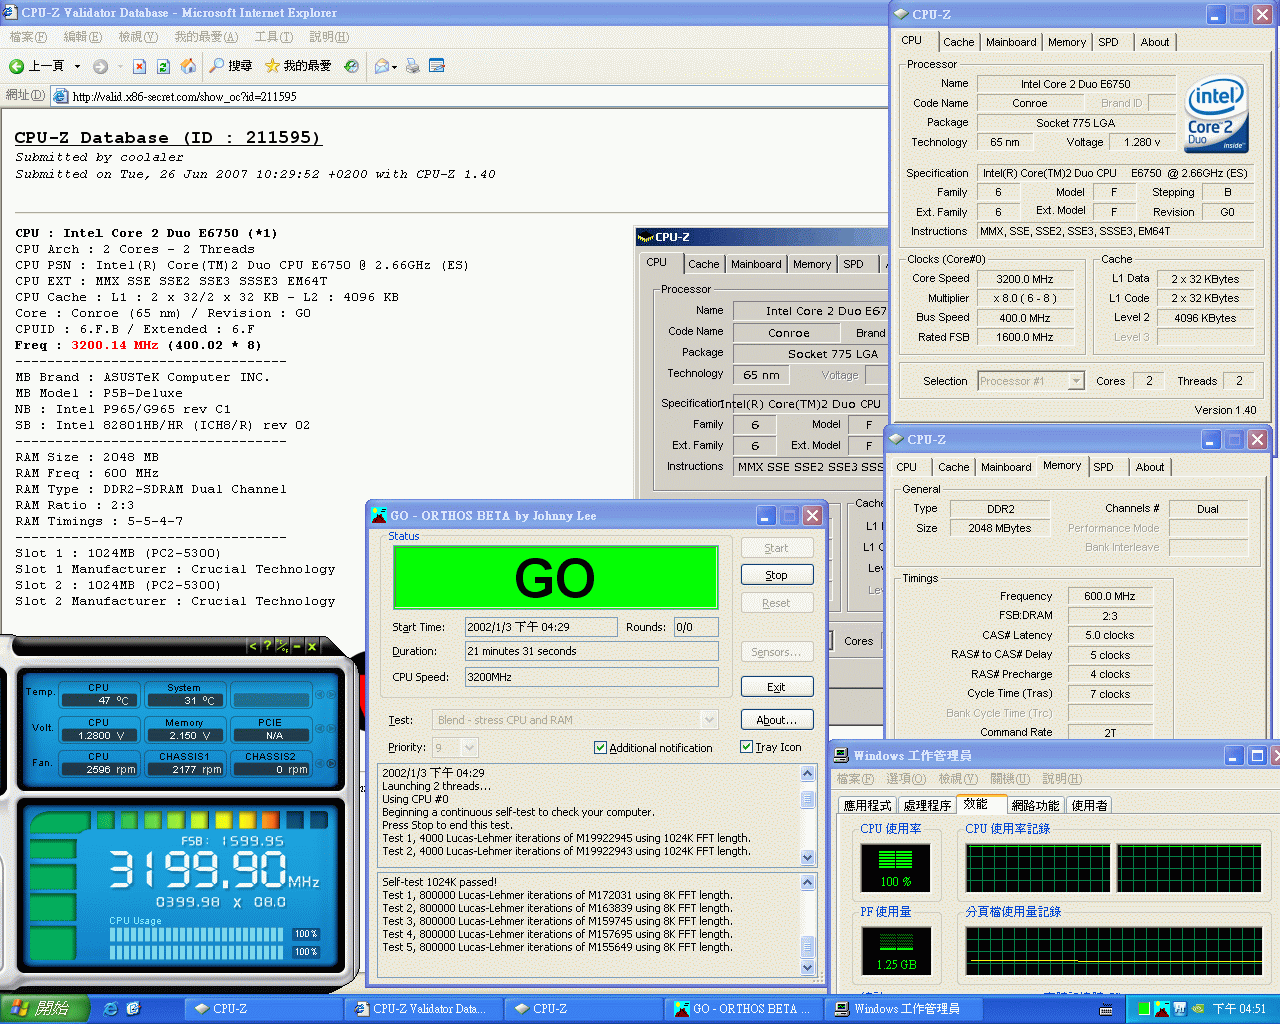Click the second quick launch icon on taskbar
The height and width of the screenshot is (1024, 1280).
pos(133,1009)
